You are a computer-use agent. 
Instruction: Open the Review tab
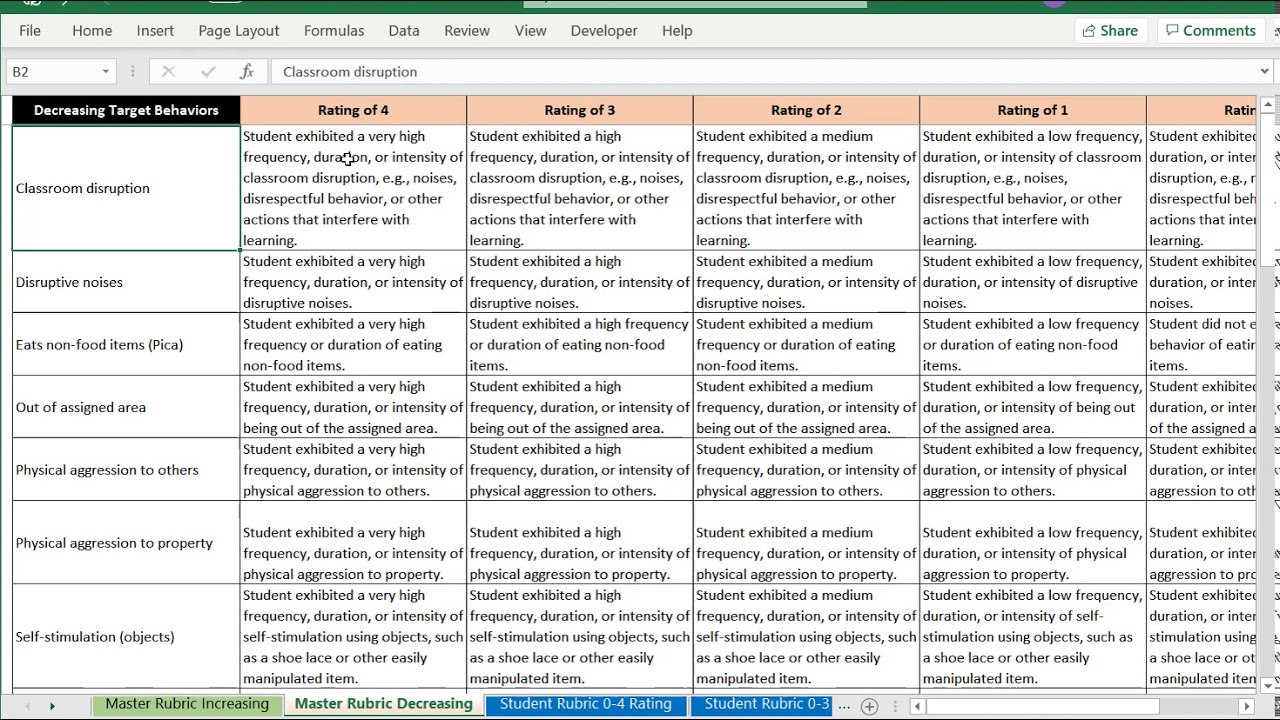[x=467, y=31]
